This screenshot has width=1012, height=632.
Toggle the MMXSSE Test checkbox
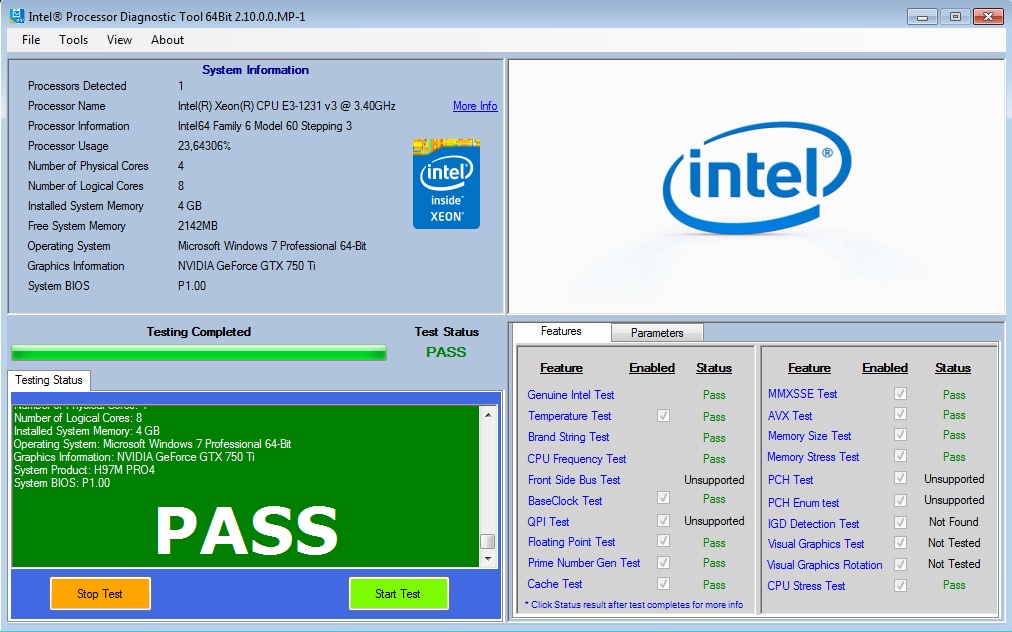[x=900, y=393]
